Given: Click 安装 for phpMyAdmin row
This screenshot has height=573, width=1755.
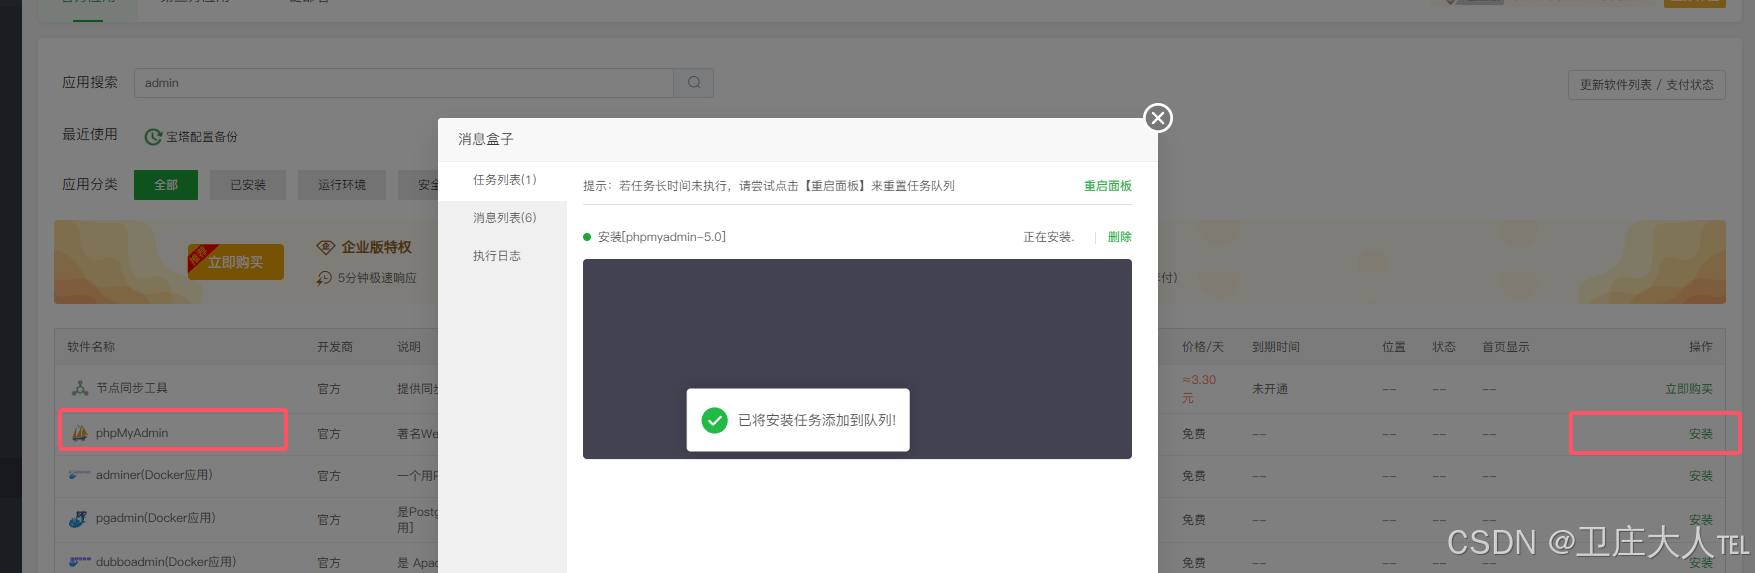Looking at the screenshot, I should click(1701, 434).
